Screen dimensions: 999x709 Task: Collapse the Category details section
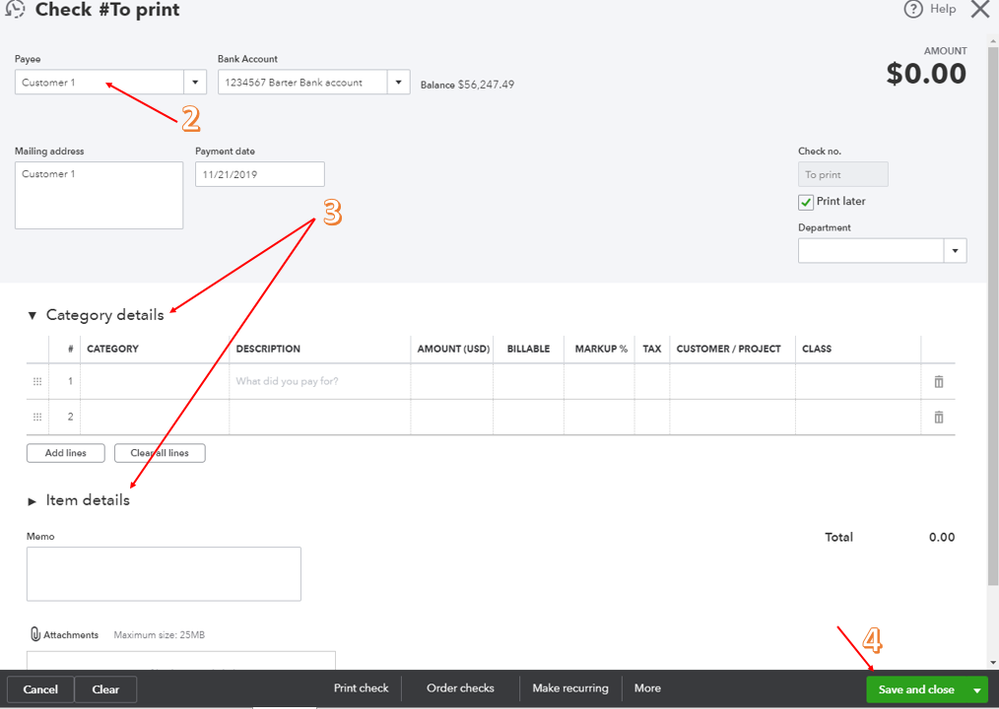coord(32,315)
